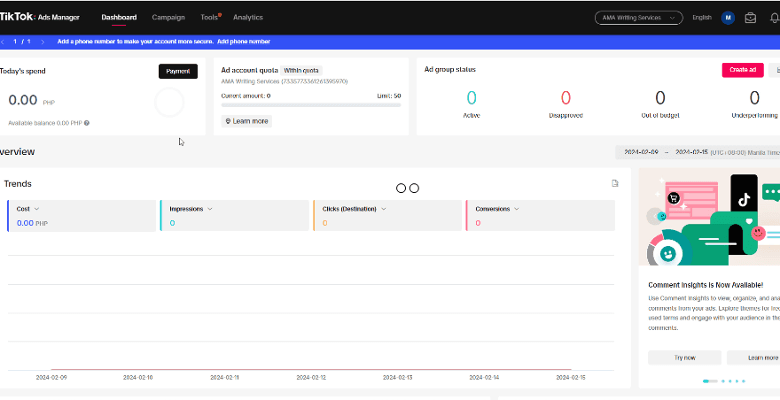Image resolution: width=780 pixels, height=400 pixels.
Task: Click the previous slide arrow on promo card
Action: coord(654,216)
